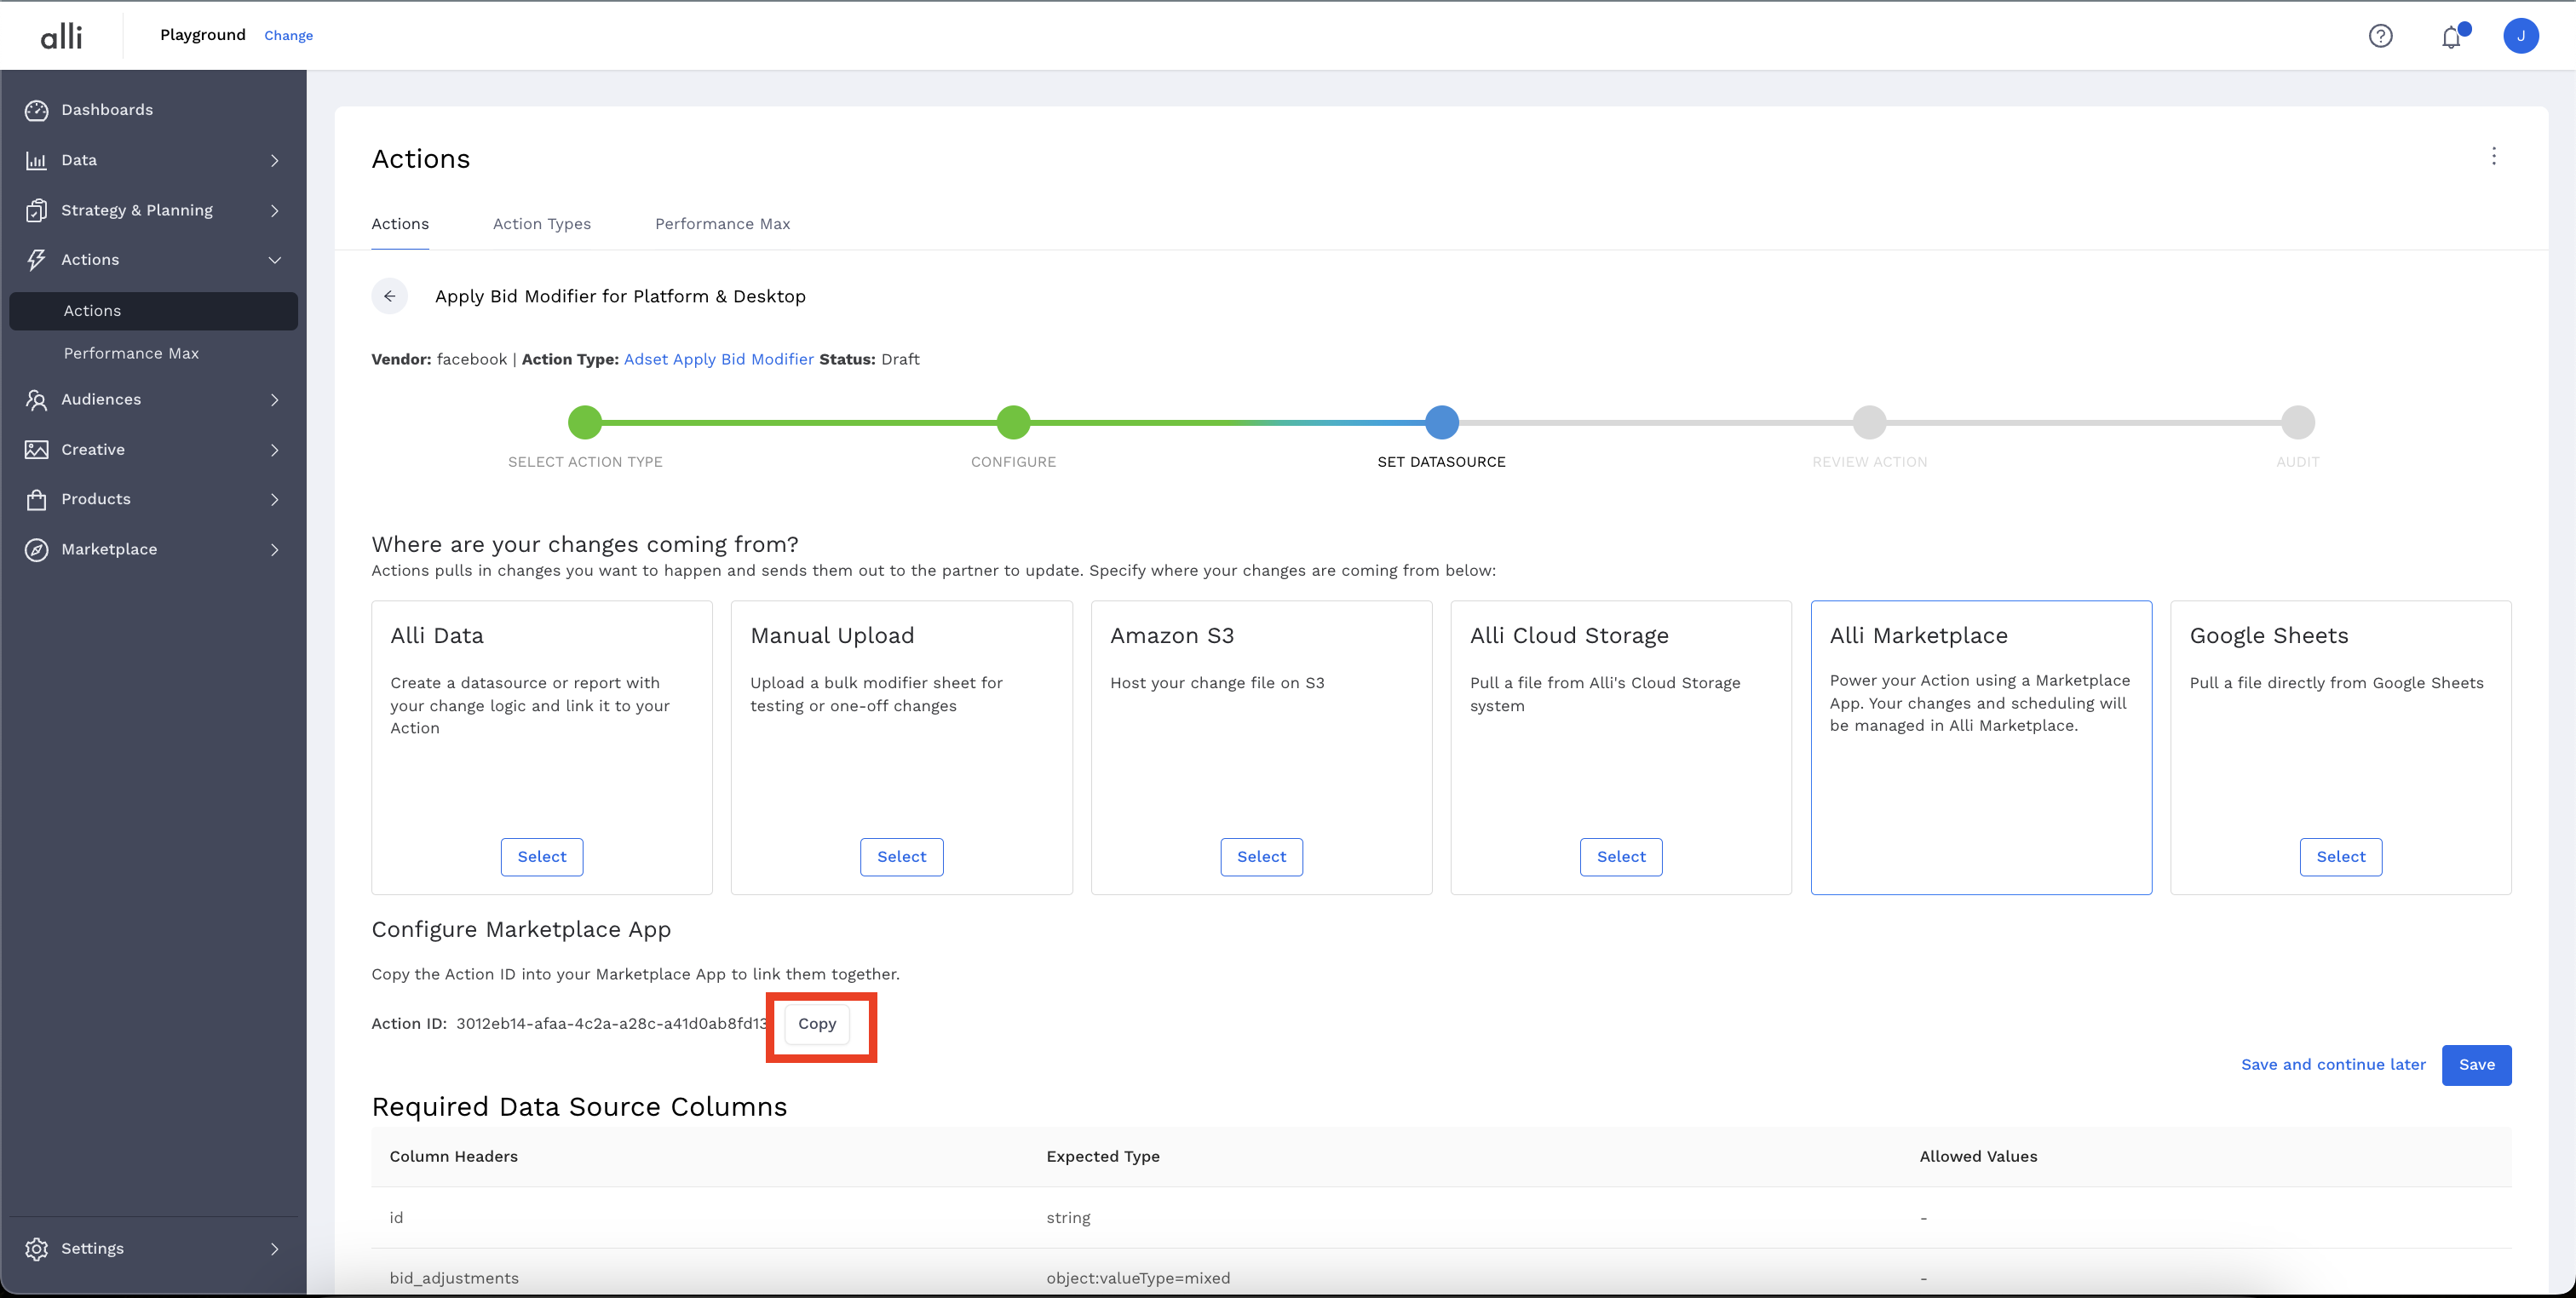Screen dimensions: 2576x1298
Task: Open the Adset Apply Bid Modifier link
Action: (x=718, y=359)
